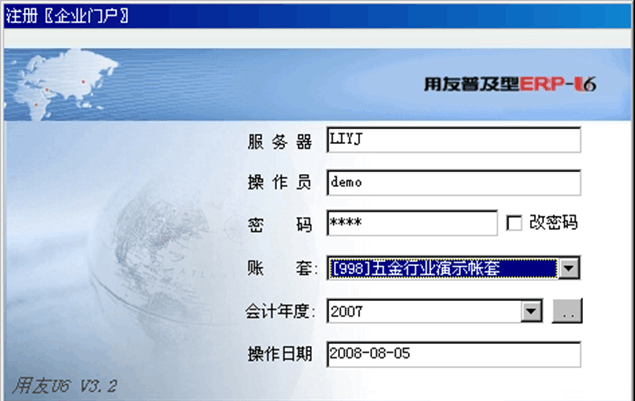Image resolution: width=635 pixels, height=401 pixels.
Task: Focus the 操作员 operator field containing demo
Action: pos(454,183)
